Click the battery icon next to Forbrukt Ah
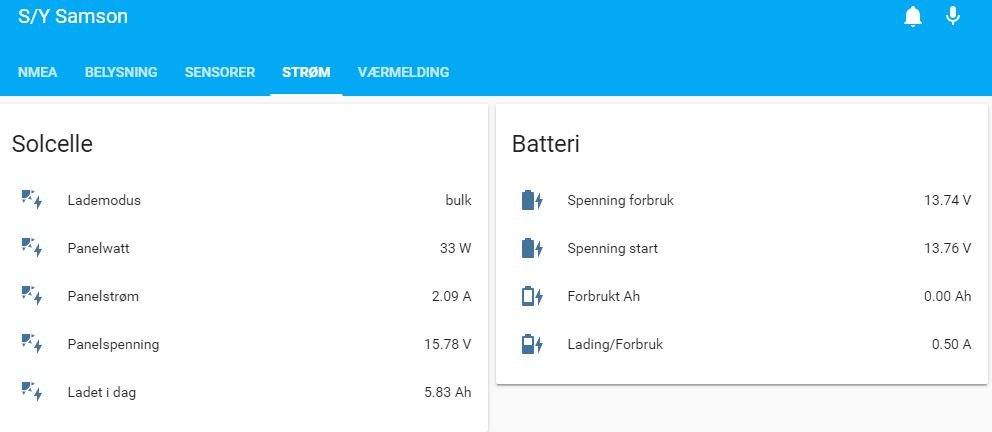This screenshot has width=992, height=432. (x=532, y=296)
